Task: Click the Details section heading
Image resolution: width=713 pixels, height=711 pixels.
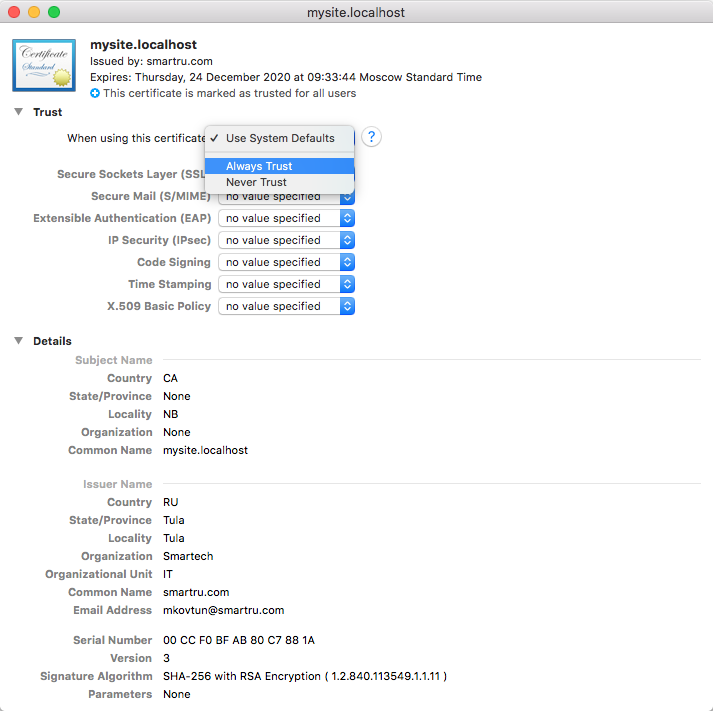Action: (x=52, y=341)
